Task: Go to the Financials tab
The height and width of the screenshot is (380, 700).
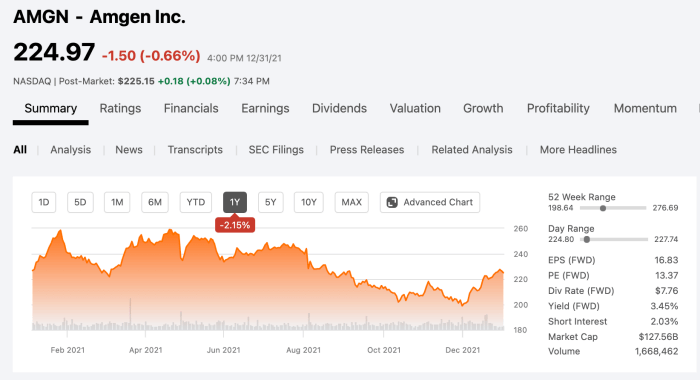Action: 191,109
